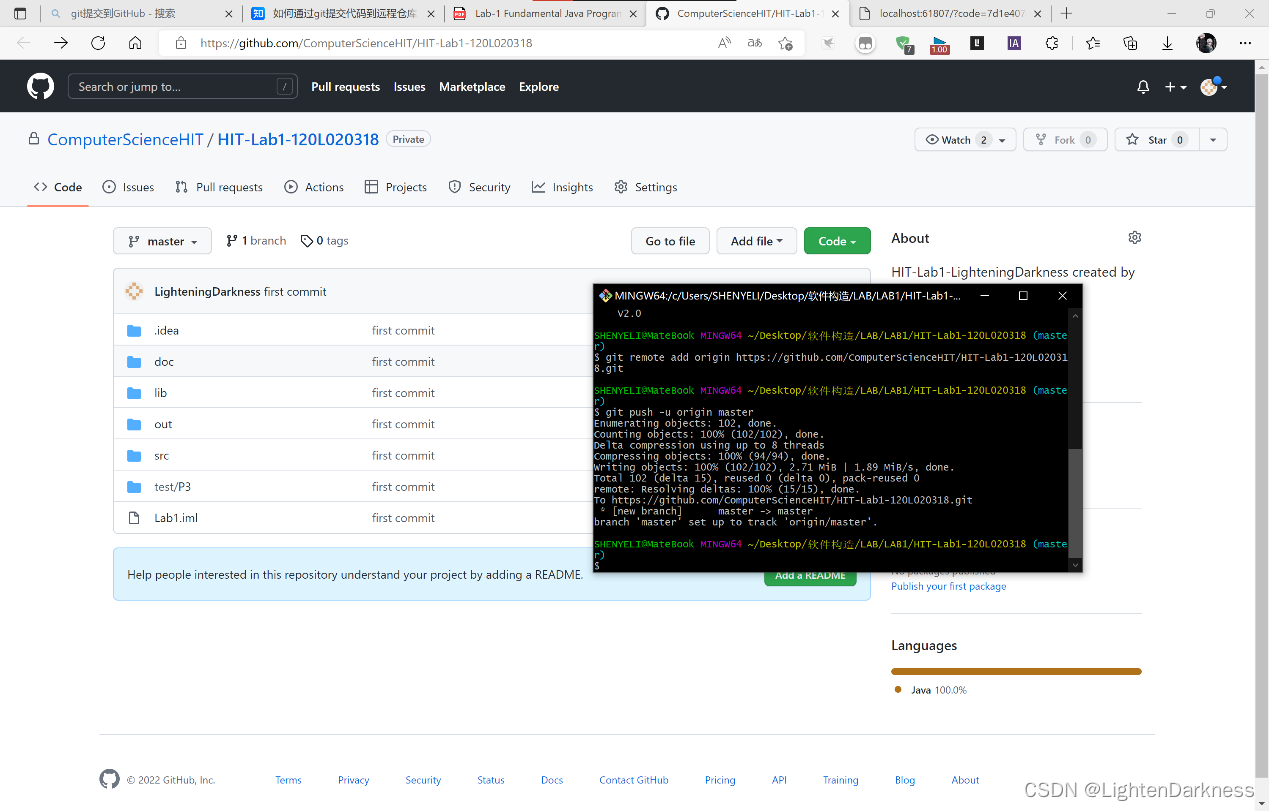
Task: Open the browser extensions puzzle icon
Action: point(1052,43)
